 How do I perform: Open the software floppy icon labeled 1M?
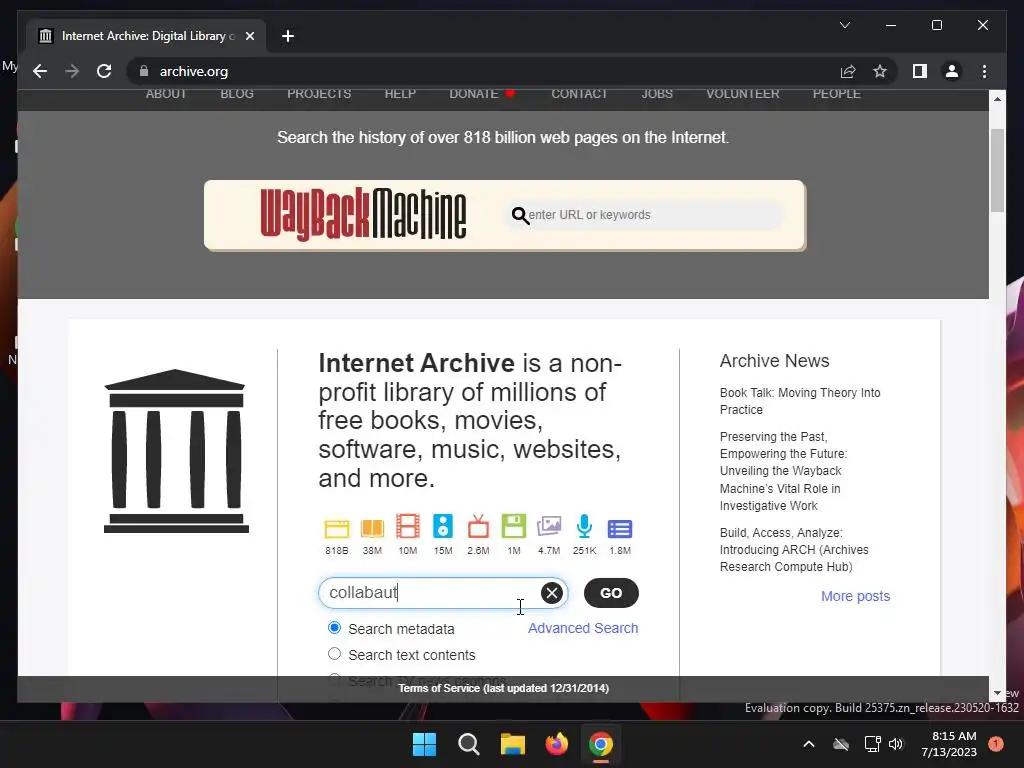click(514, 526)
